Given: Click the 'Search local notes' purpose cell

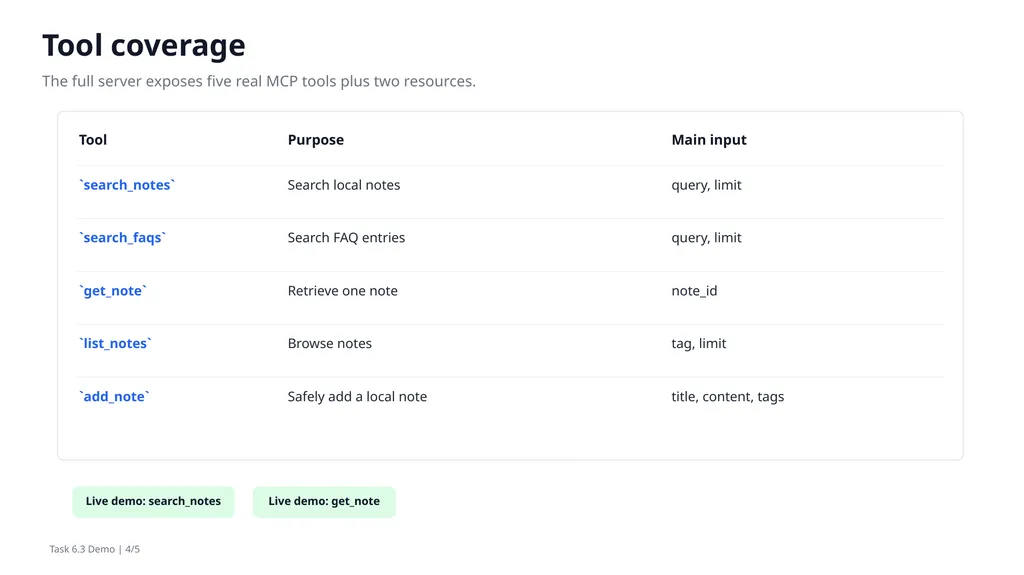Looking at the screenshot, I should point(344,185).
